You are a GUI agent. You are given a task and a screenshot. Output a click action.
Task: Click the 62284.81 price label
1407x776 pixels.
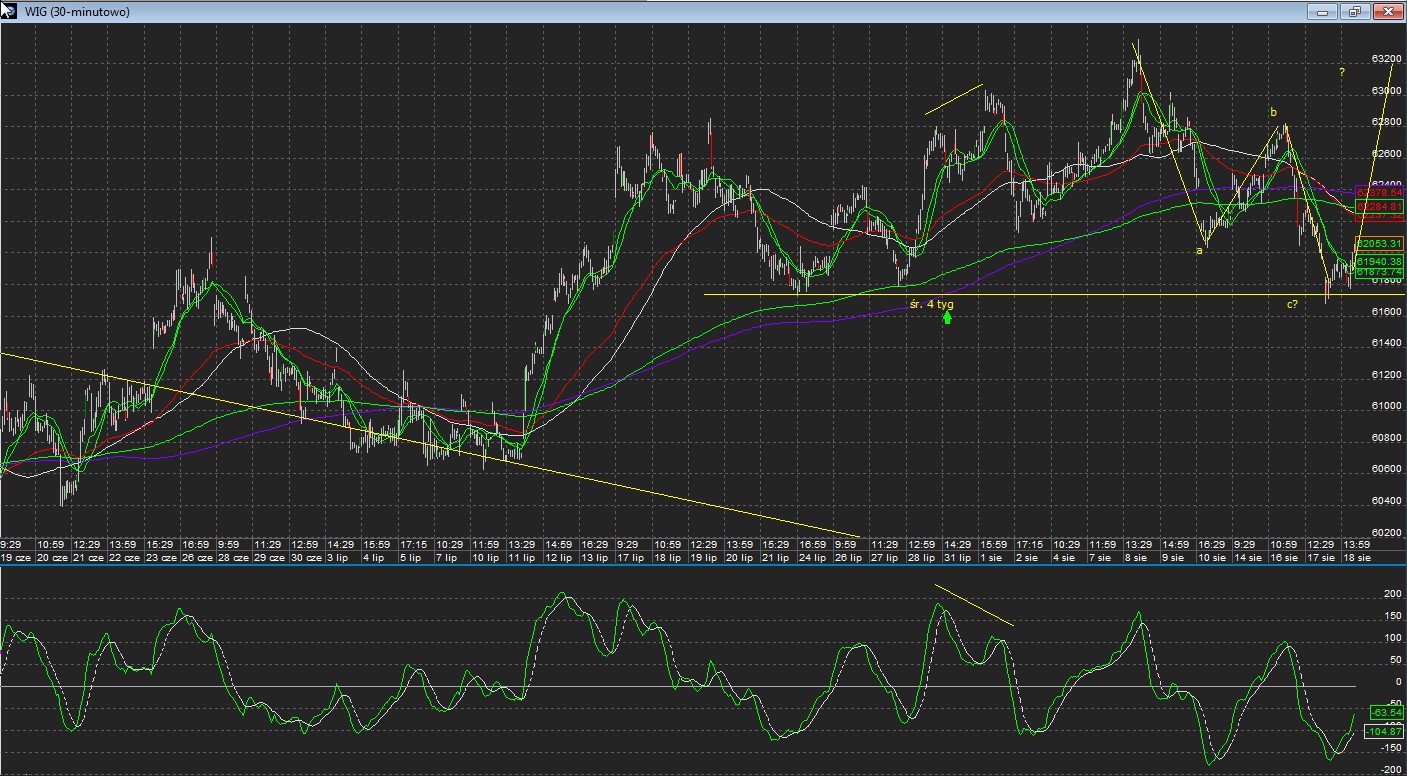1380,207
